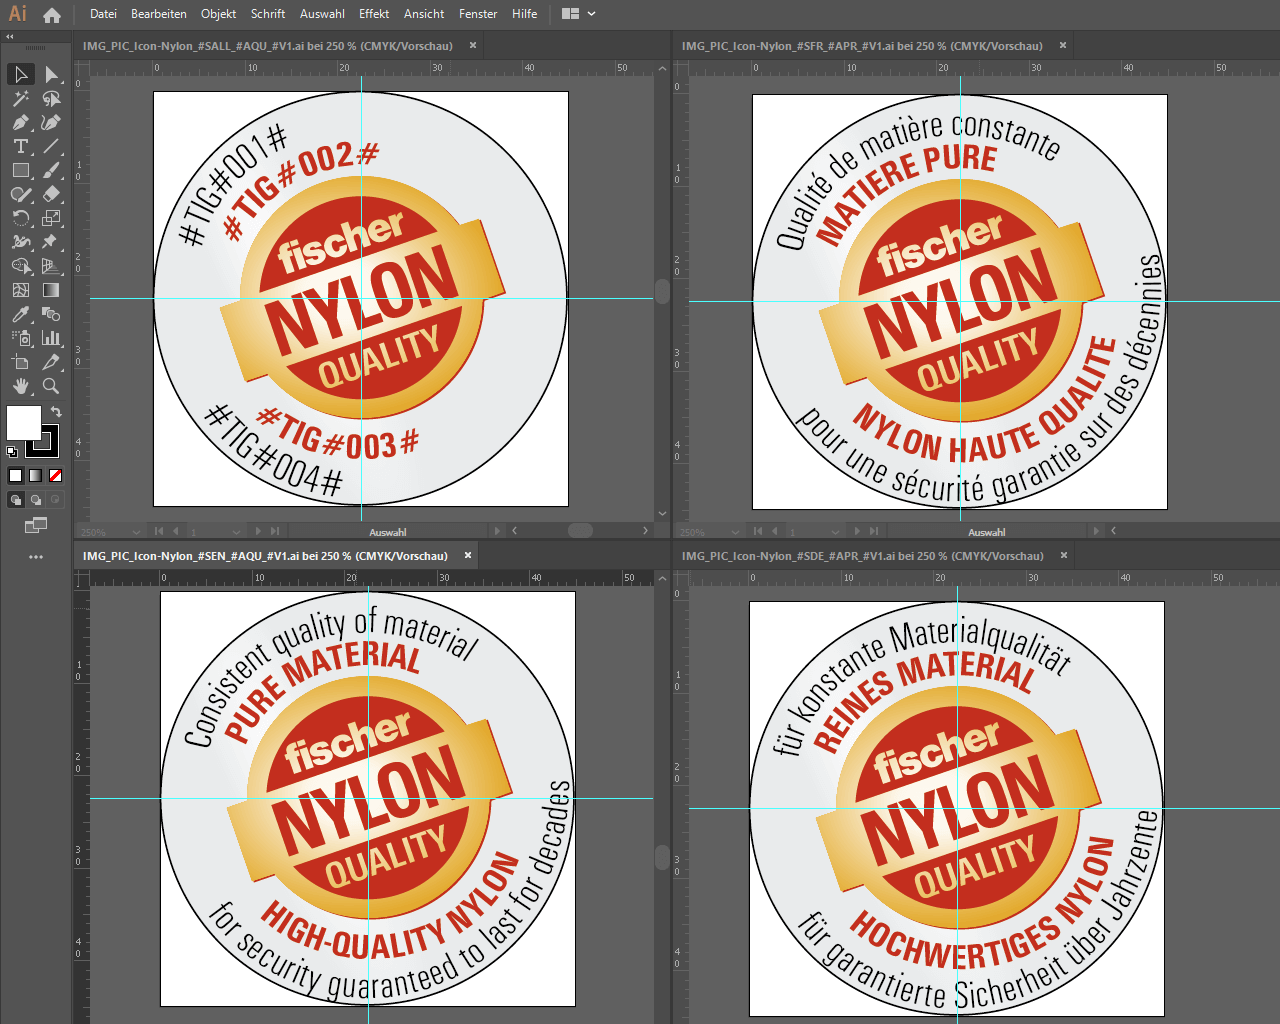Select the Scale tool
This screenshot has height=1024, width=1280.
coord(51,218)
